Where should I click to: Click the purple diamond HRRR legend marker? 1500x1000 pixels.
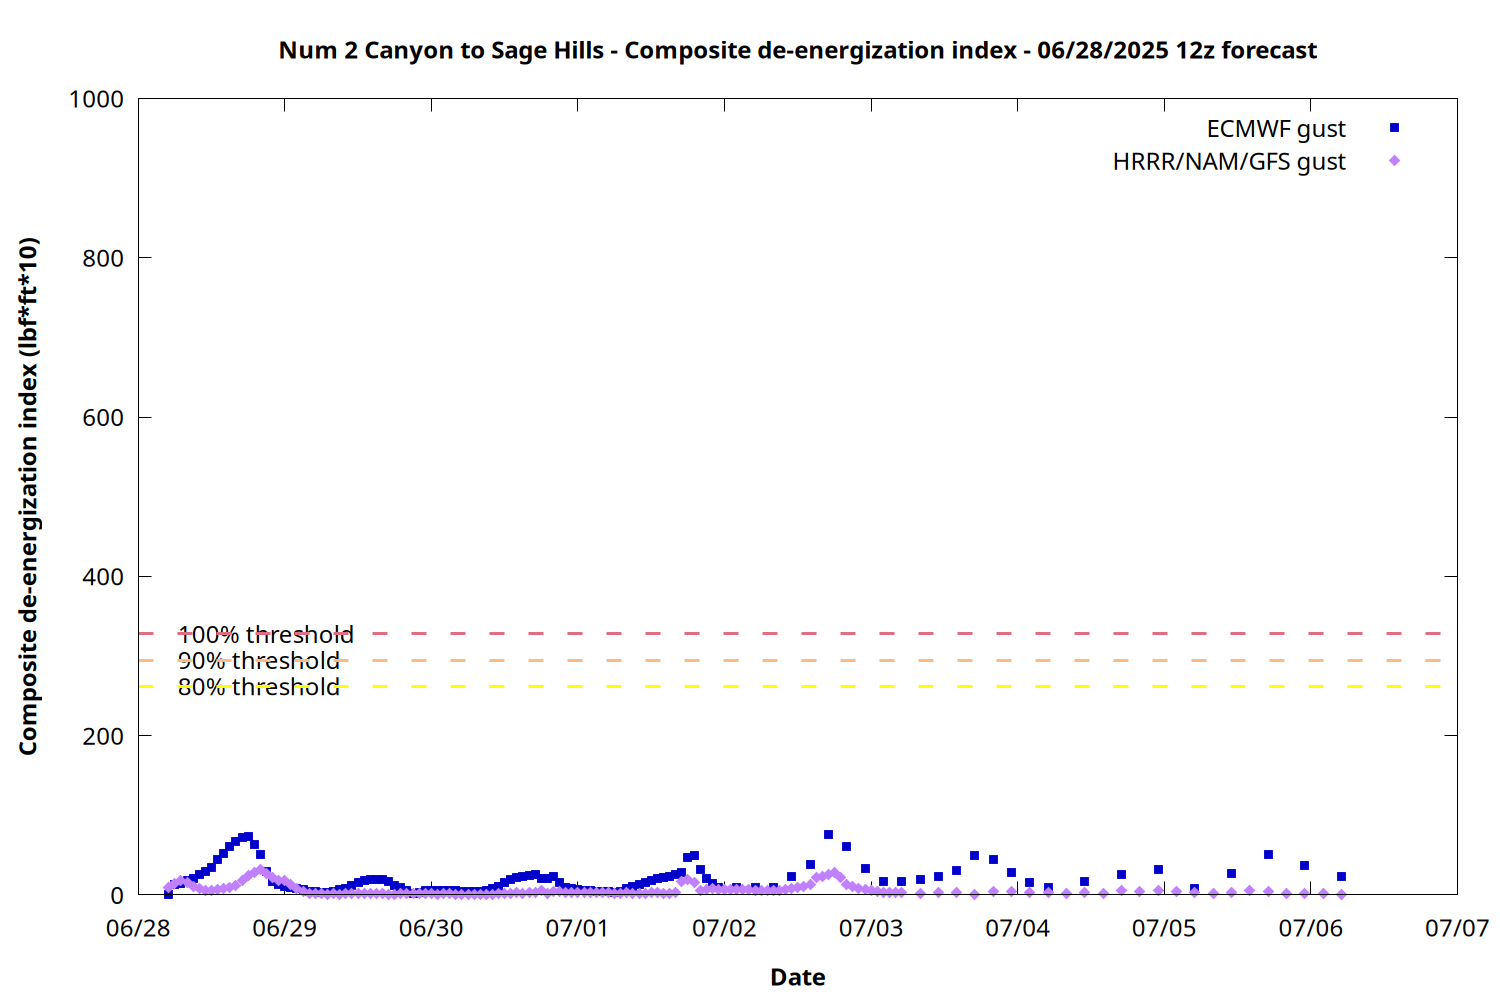click(x=1394, y=161)
